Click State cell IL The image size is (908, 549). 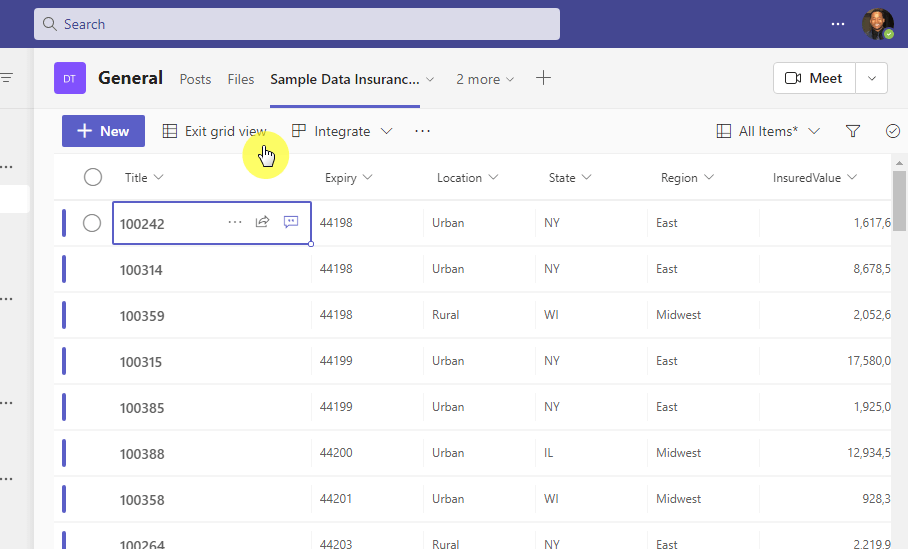[x=591, y=453]
